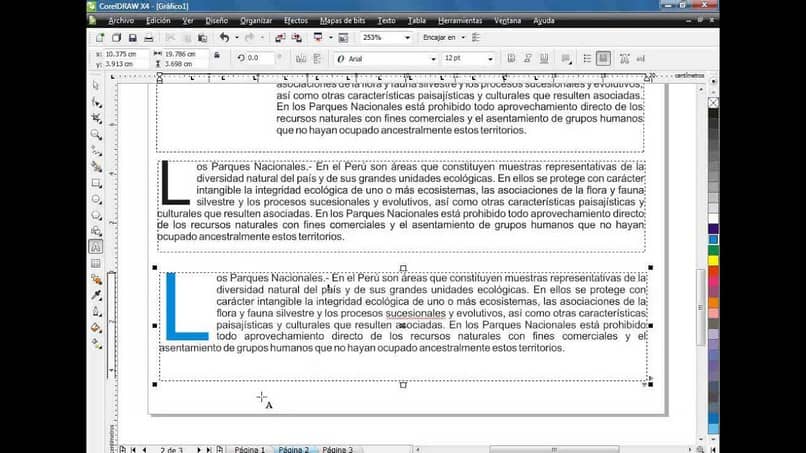Click the Encajar en button
Viewport: 806px width, 453px height.
pos(439,38)
